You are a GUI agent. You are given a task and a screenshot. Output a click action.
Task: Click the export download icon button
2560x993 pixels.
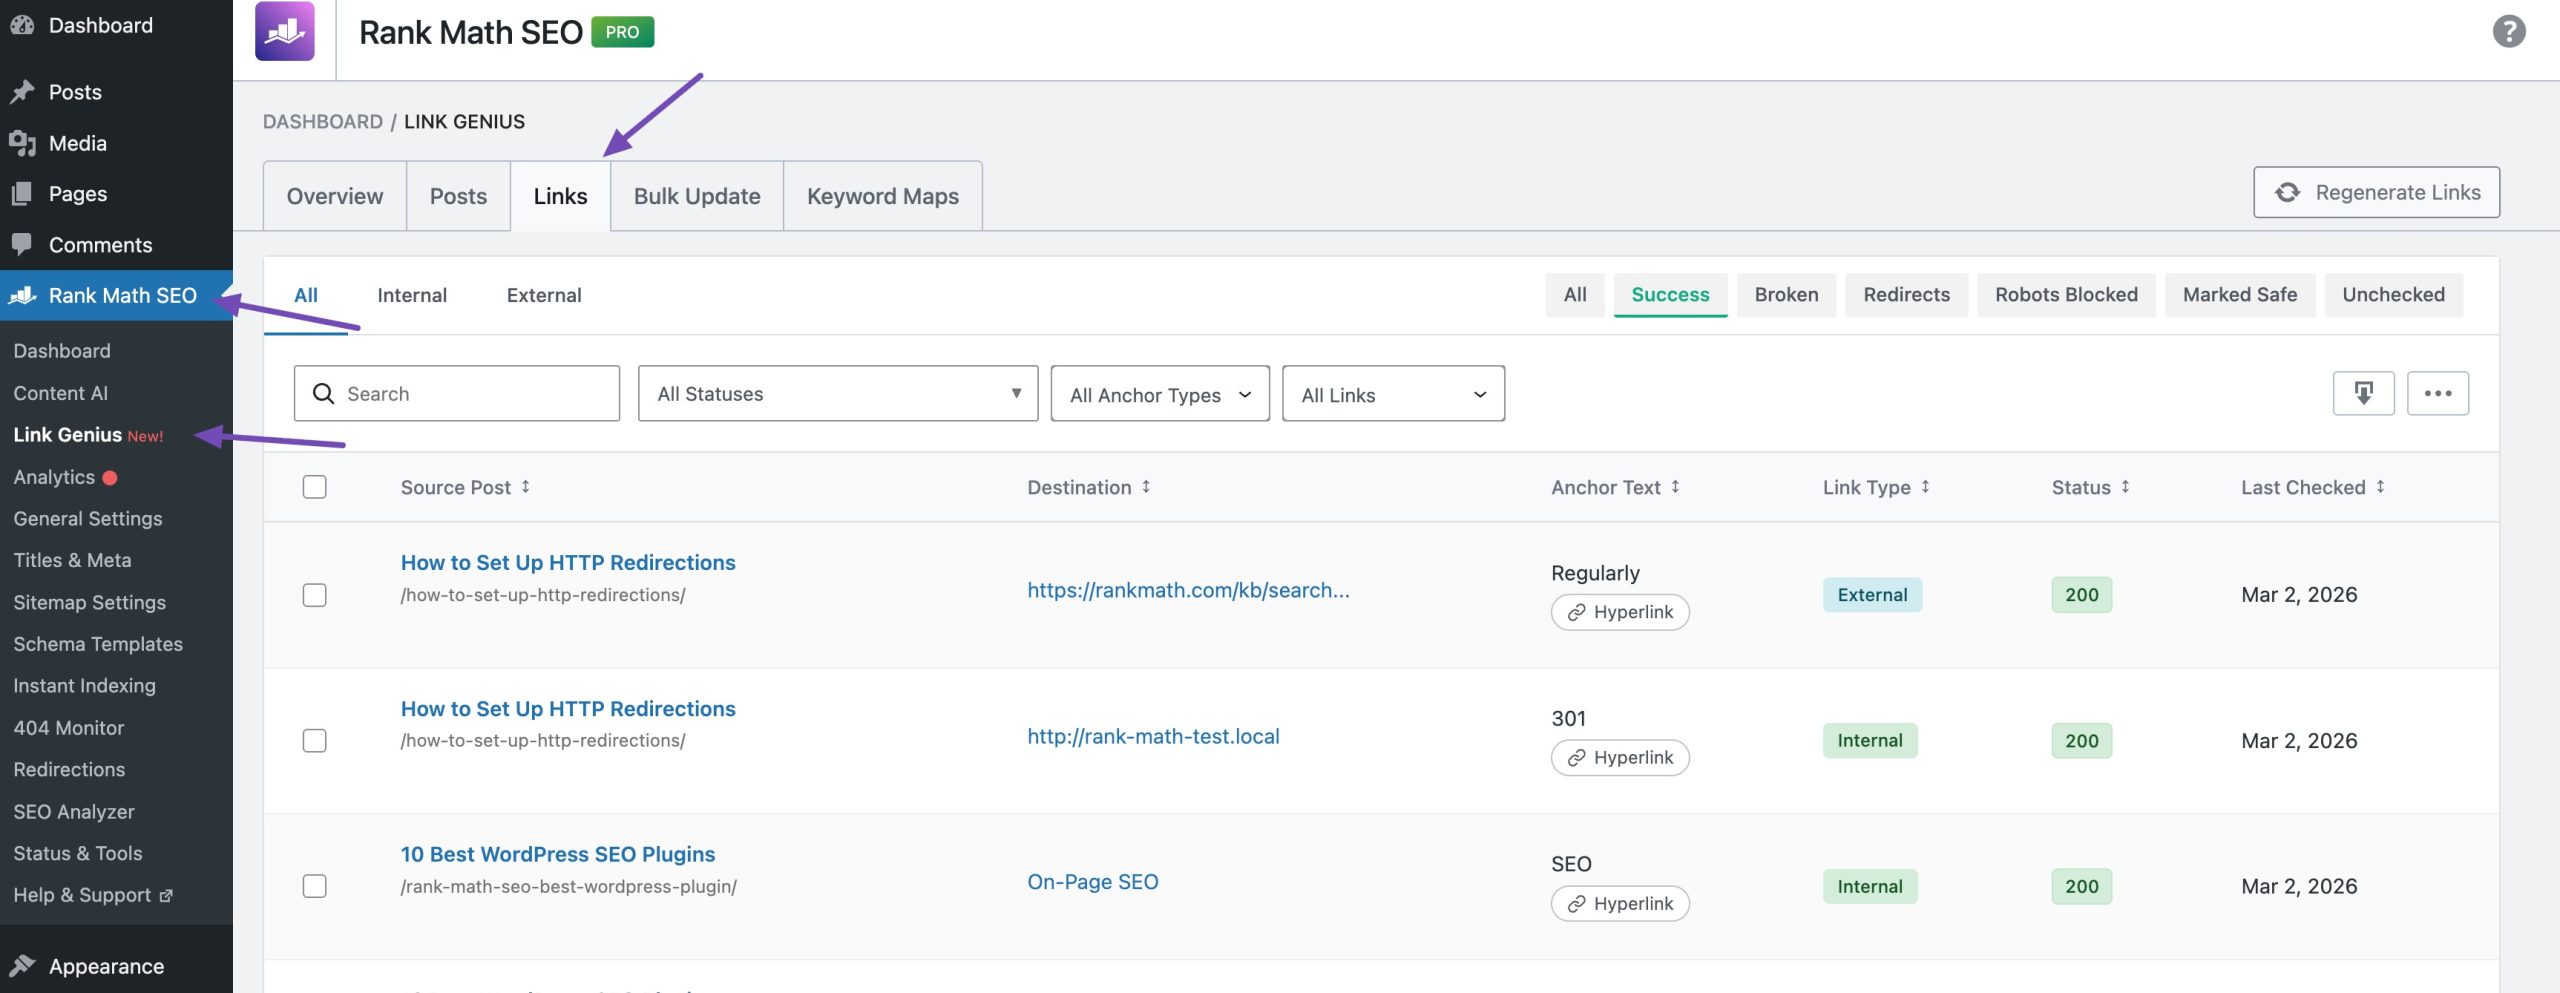(2363, 393)
